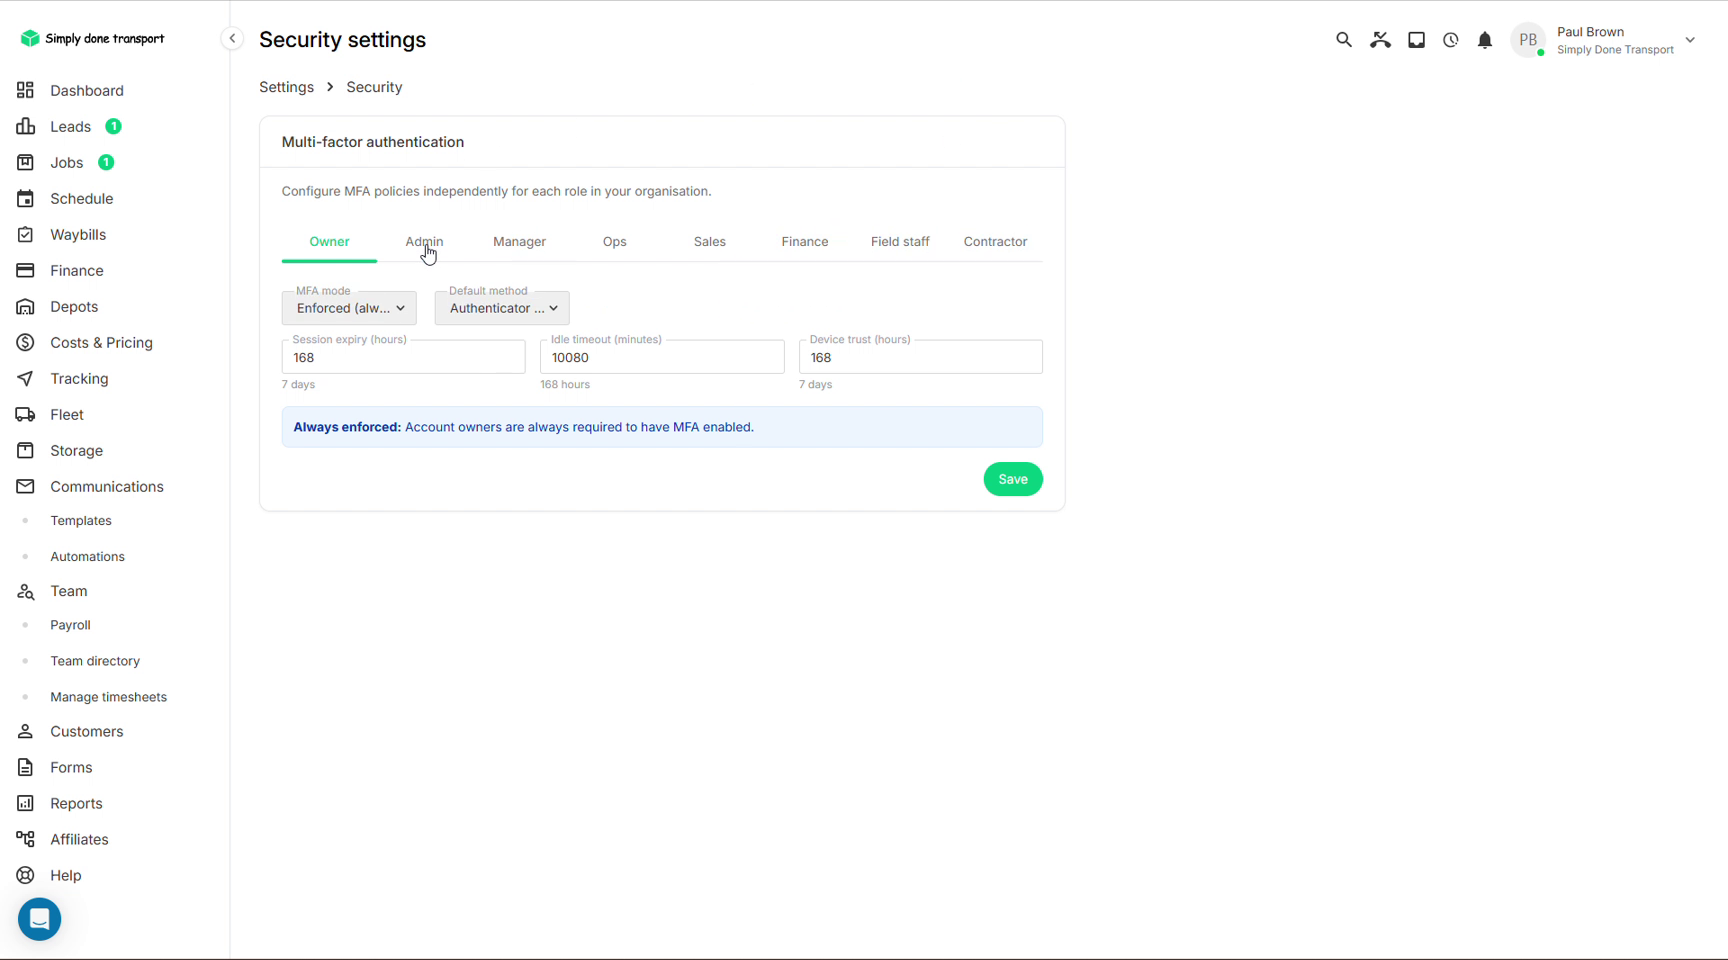Open the Communications envelope icon

click(x=25, y=486)
